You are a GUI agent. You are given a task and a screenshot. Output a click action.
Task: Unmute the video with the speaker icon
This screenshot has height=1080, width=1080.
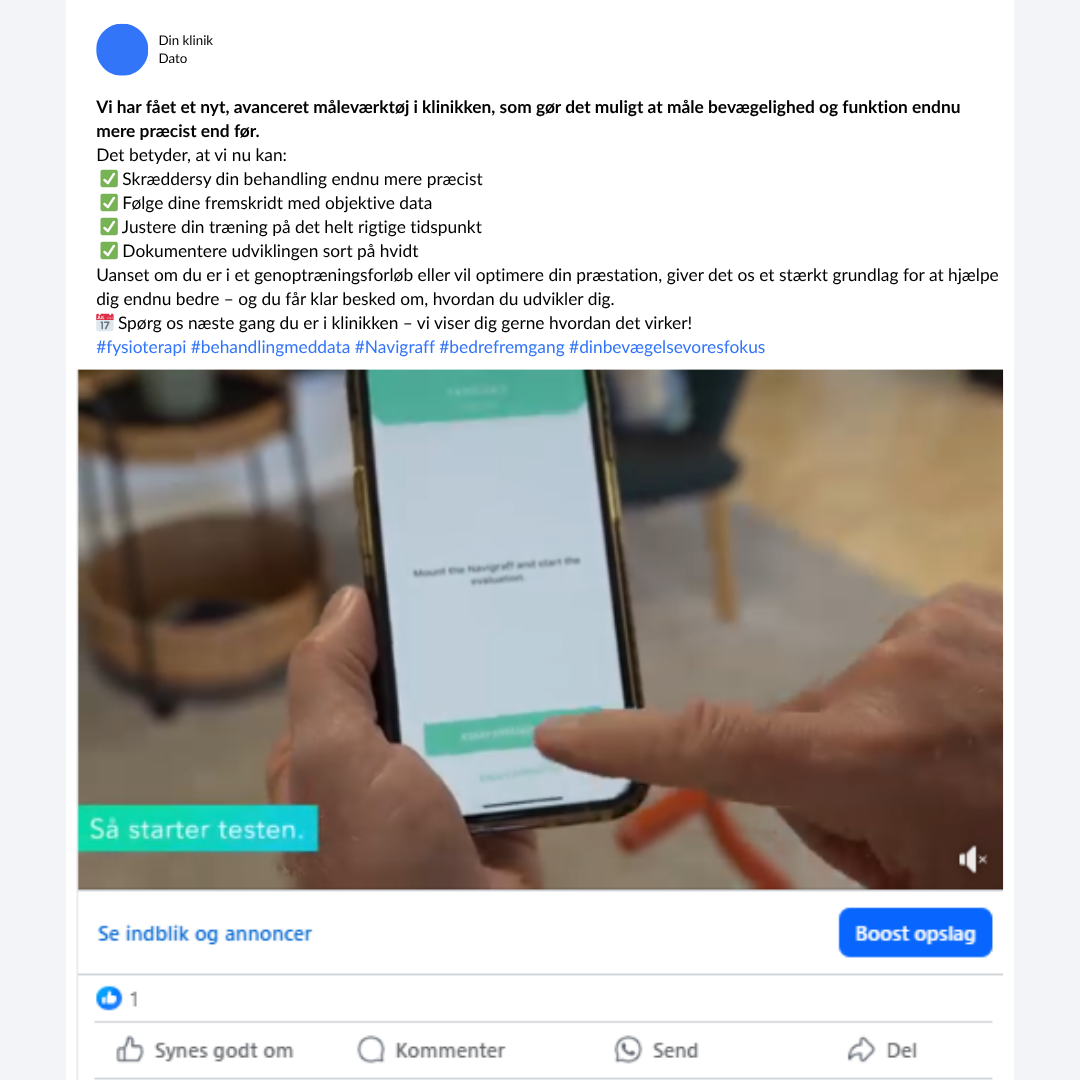973,859
